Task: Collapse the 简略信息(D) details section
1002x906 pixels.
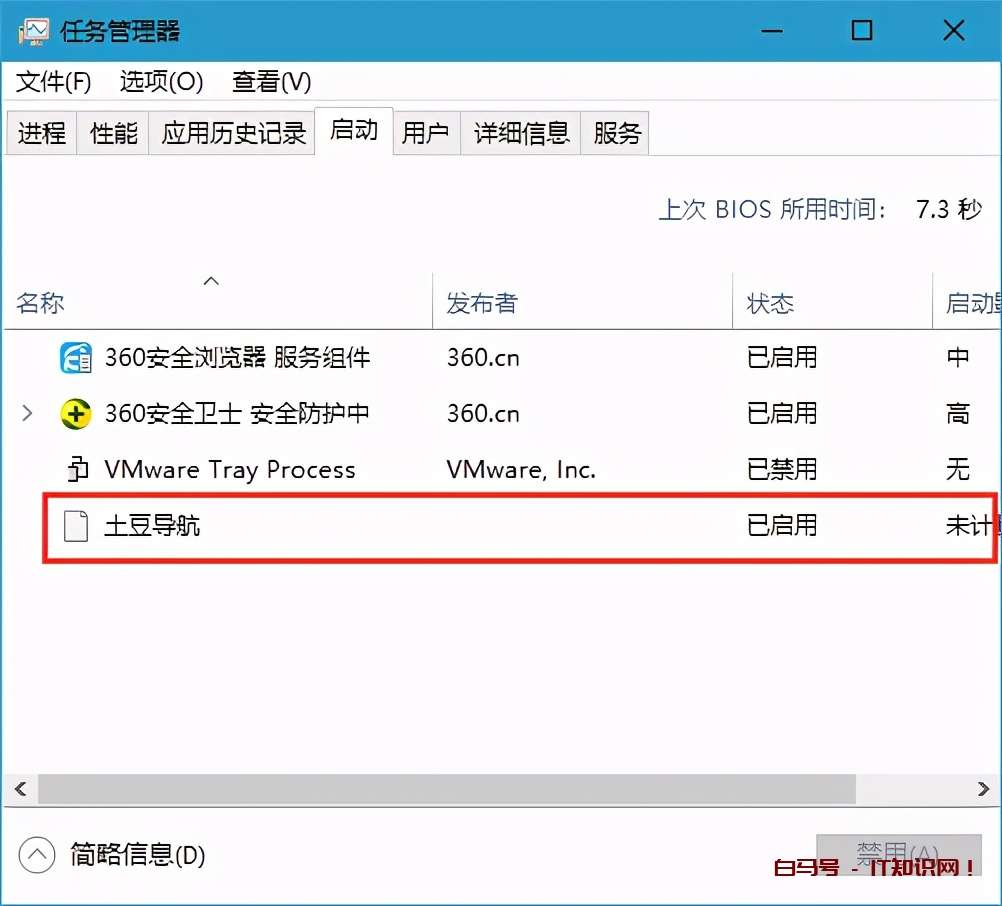Action: (x=37, y=855)
